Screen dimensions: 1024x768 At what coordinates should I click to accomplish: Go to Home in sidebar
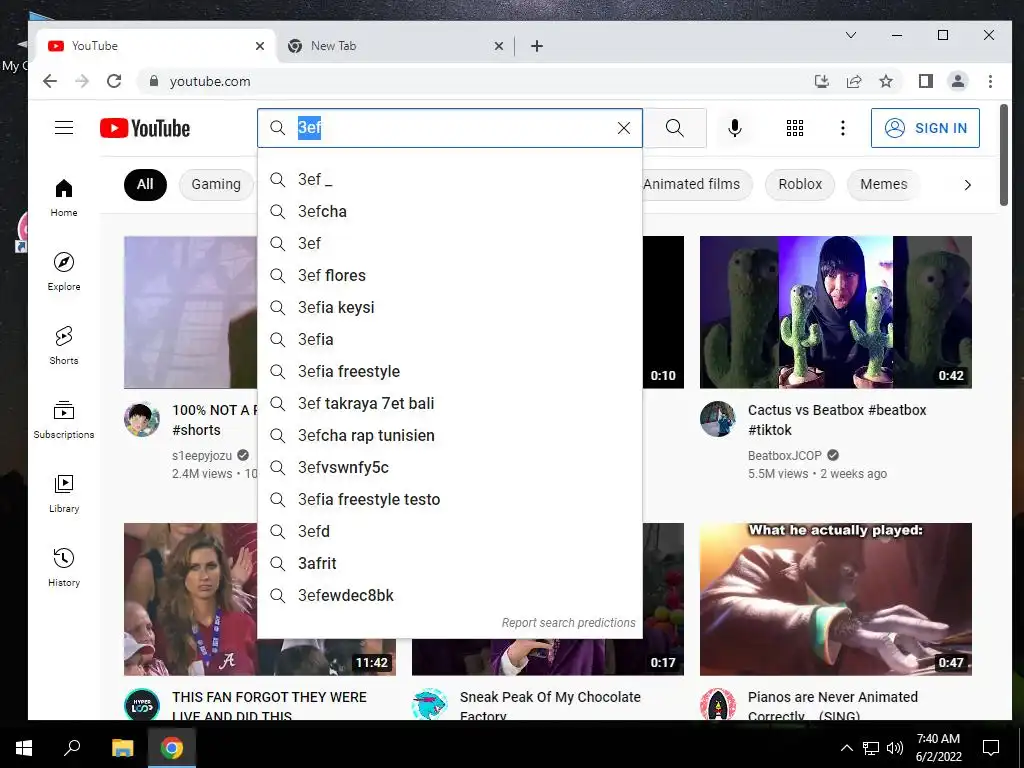coord(64,198)
